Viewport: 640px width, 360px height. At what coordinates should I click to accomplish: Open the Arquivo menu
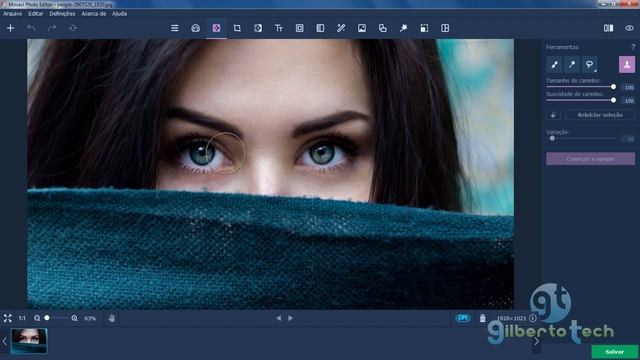point(13,14)
